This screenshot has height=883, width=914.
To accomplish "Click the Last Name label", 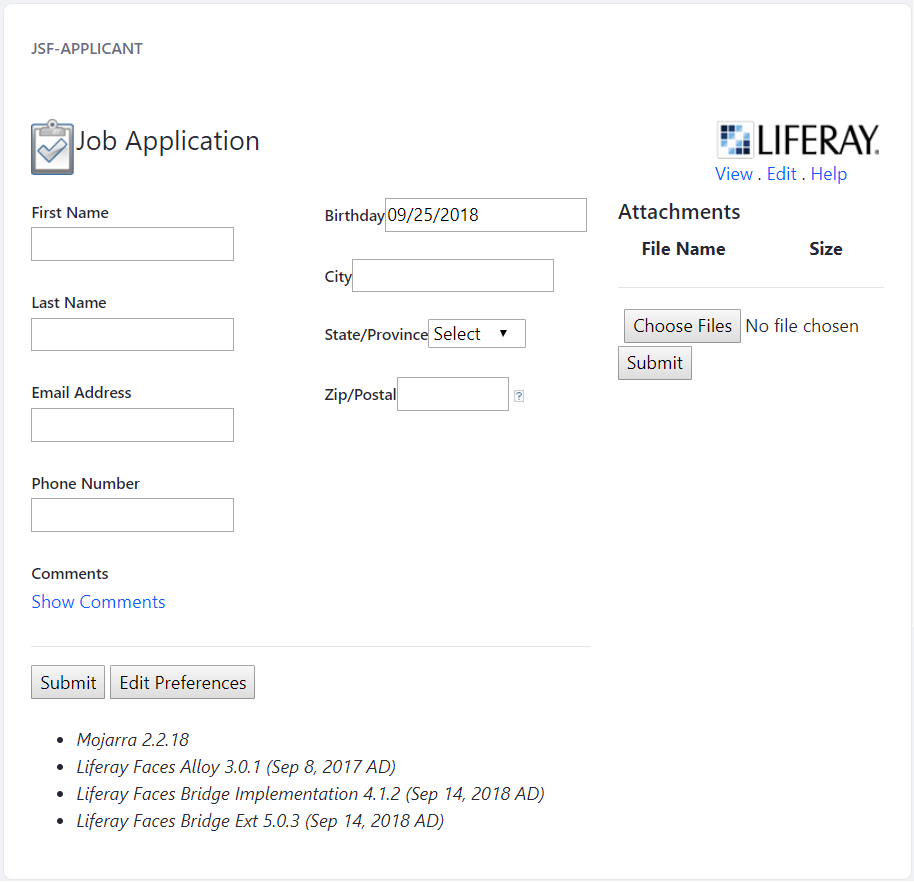I will click(x=69, y=303).
